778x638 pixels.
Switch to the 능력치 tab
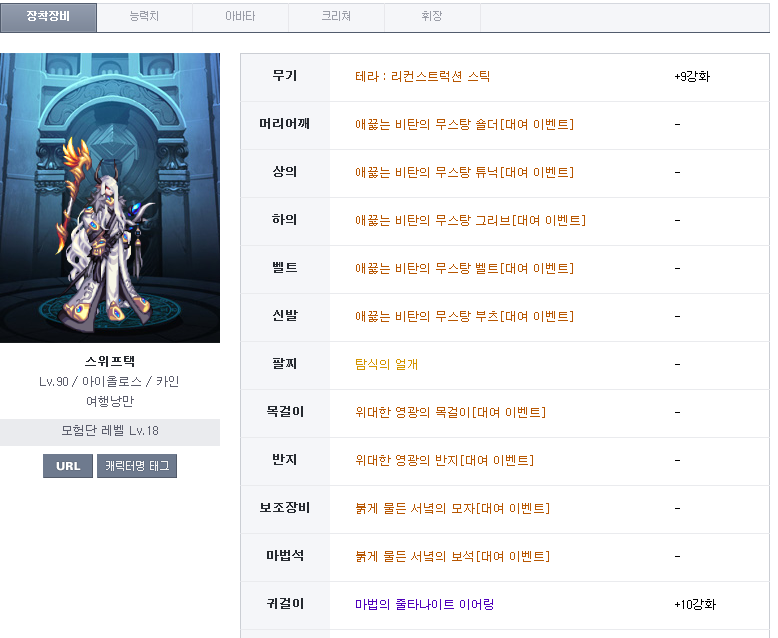click(x=144, y=17)
